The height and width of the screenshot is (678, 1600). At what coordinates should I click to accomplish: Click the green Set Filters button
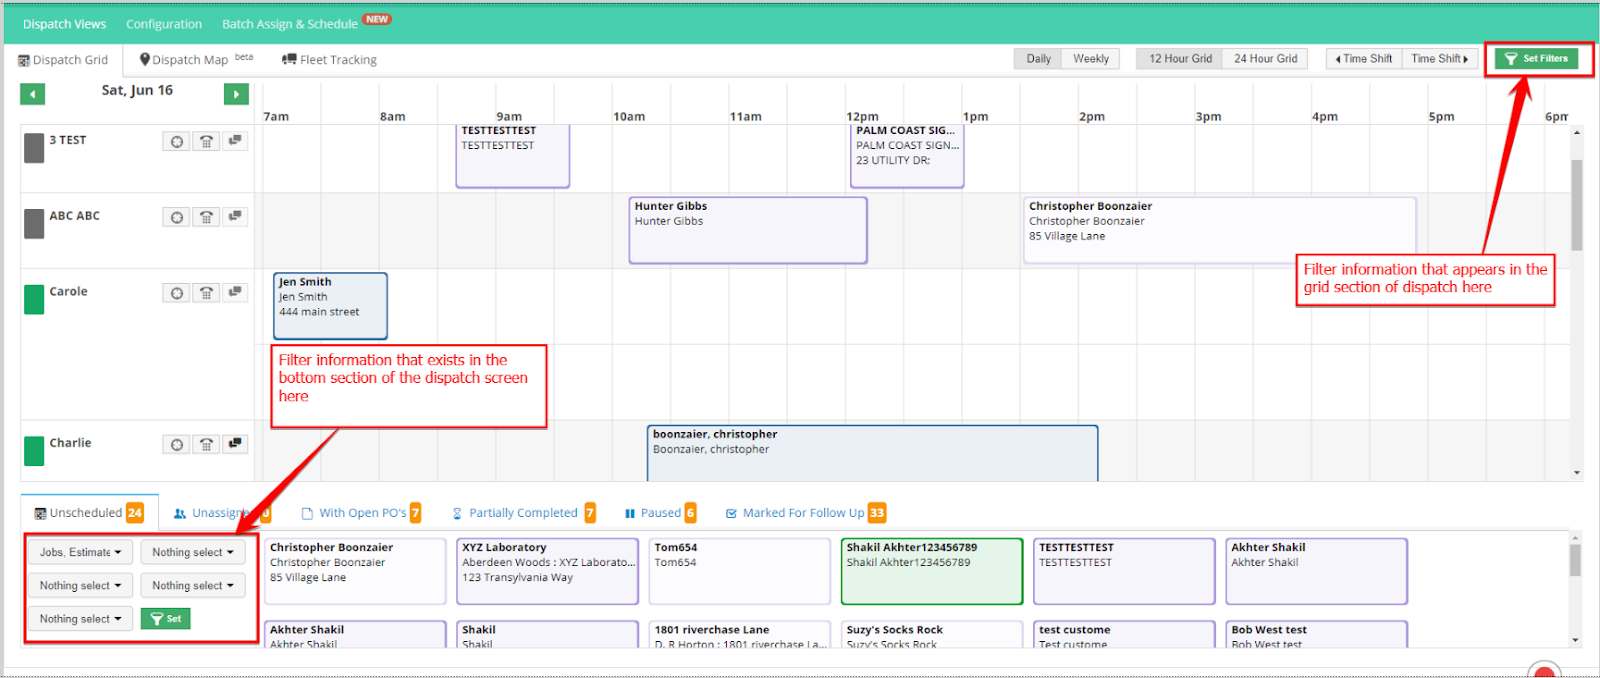[1536, 59]
